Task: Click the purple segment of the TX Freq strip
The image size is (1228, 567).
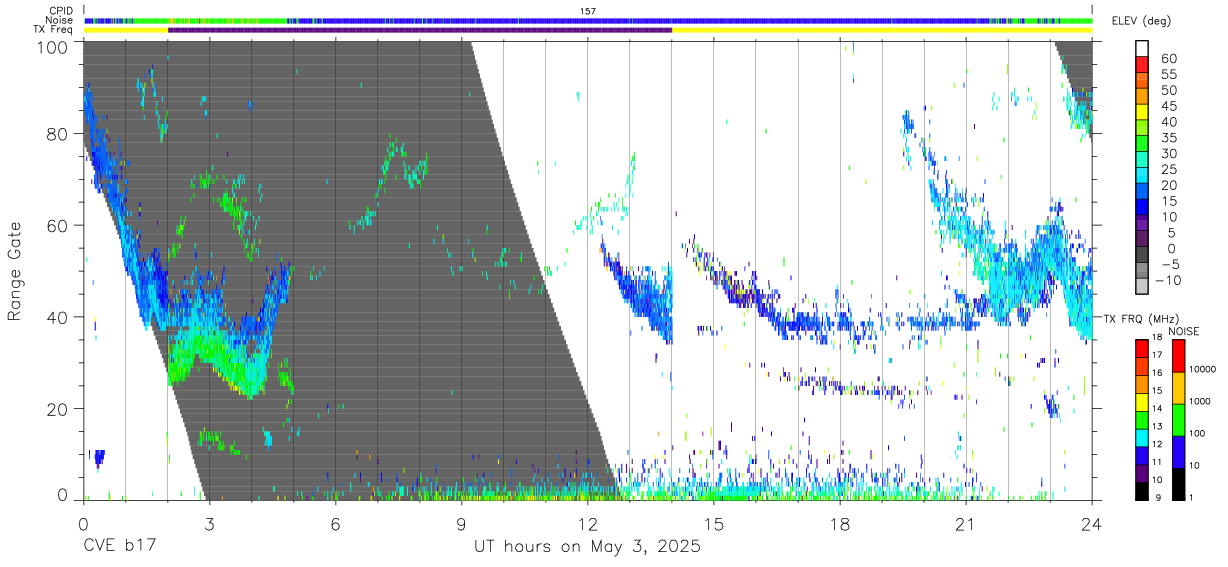Action: pos(420,29)
